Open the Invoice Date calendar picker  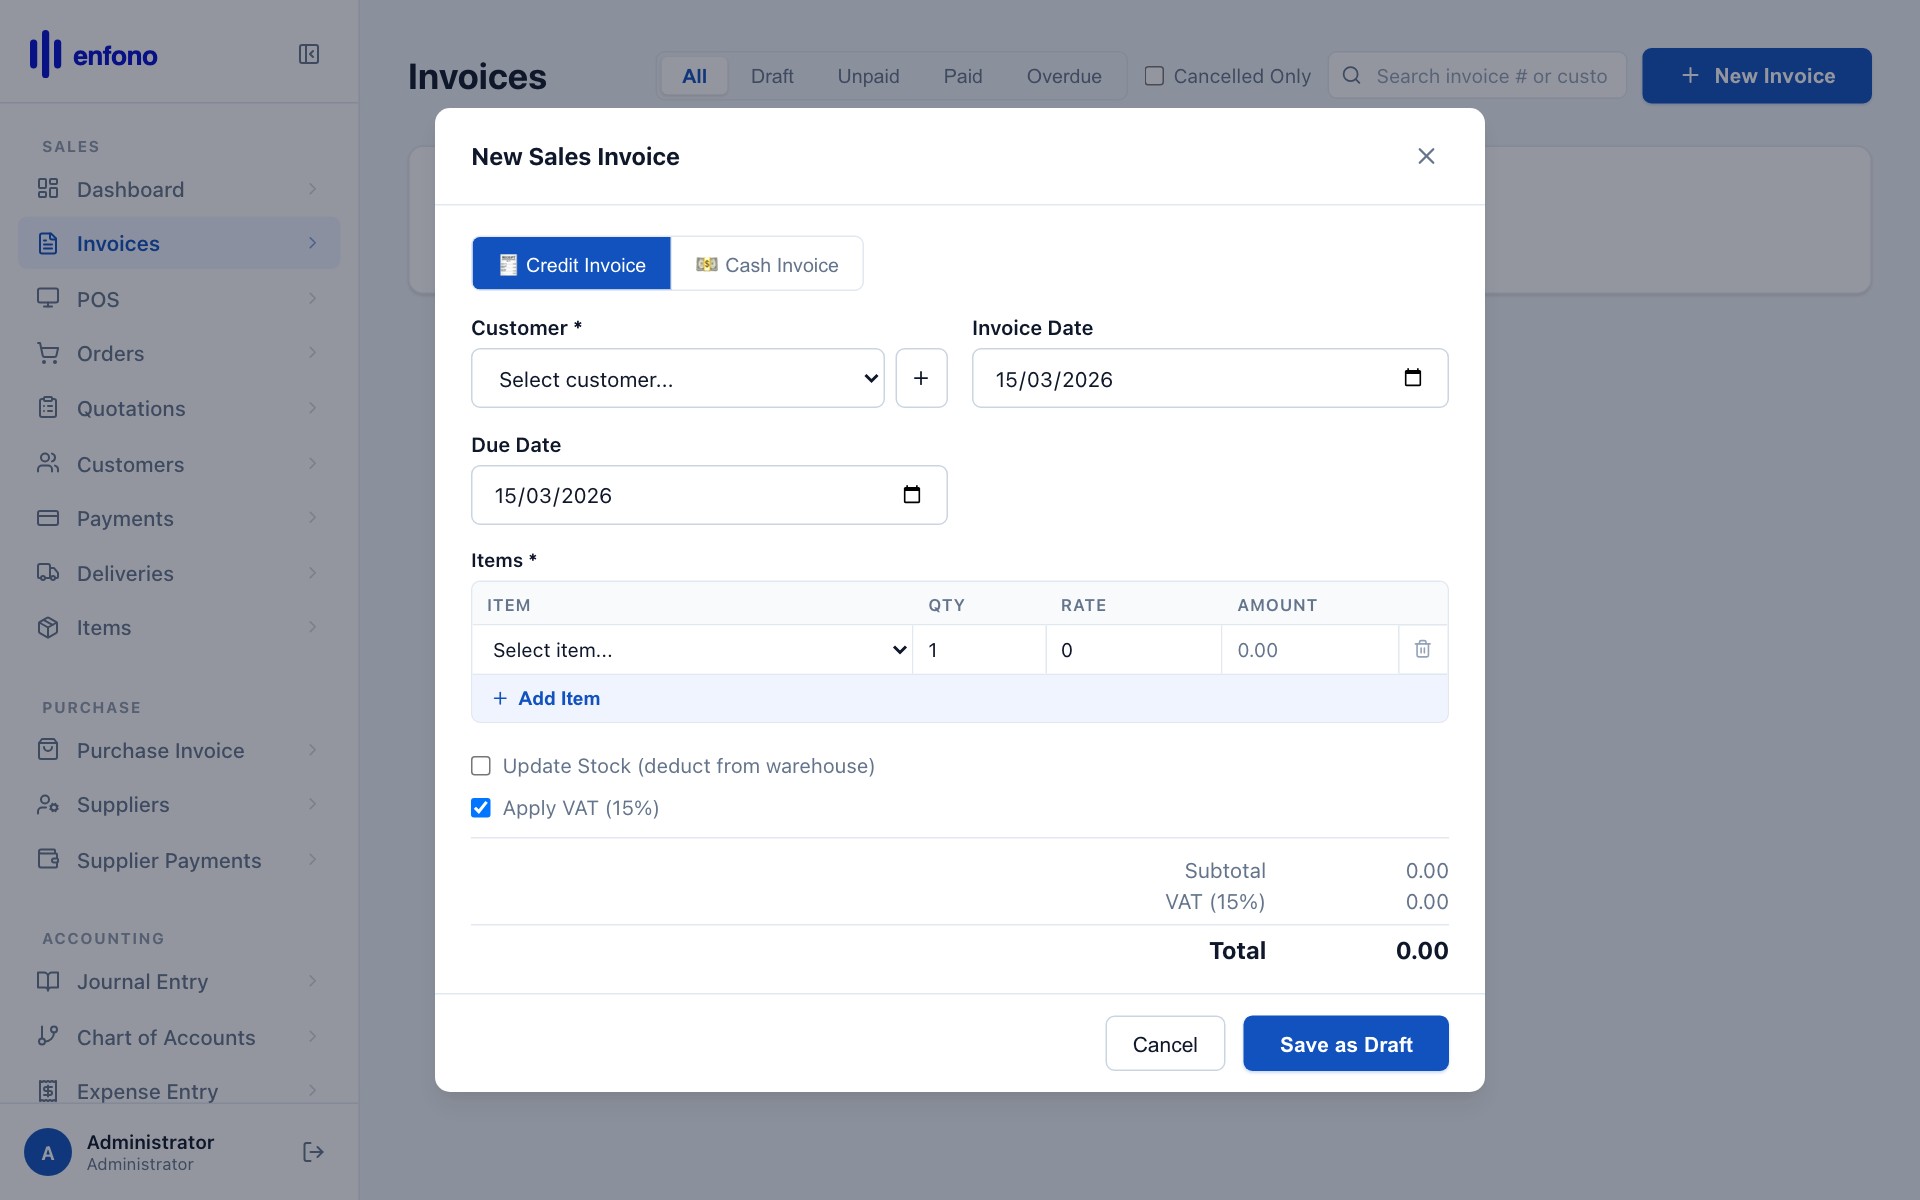click(1413, 378)
